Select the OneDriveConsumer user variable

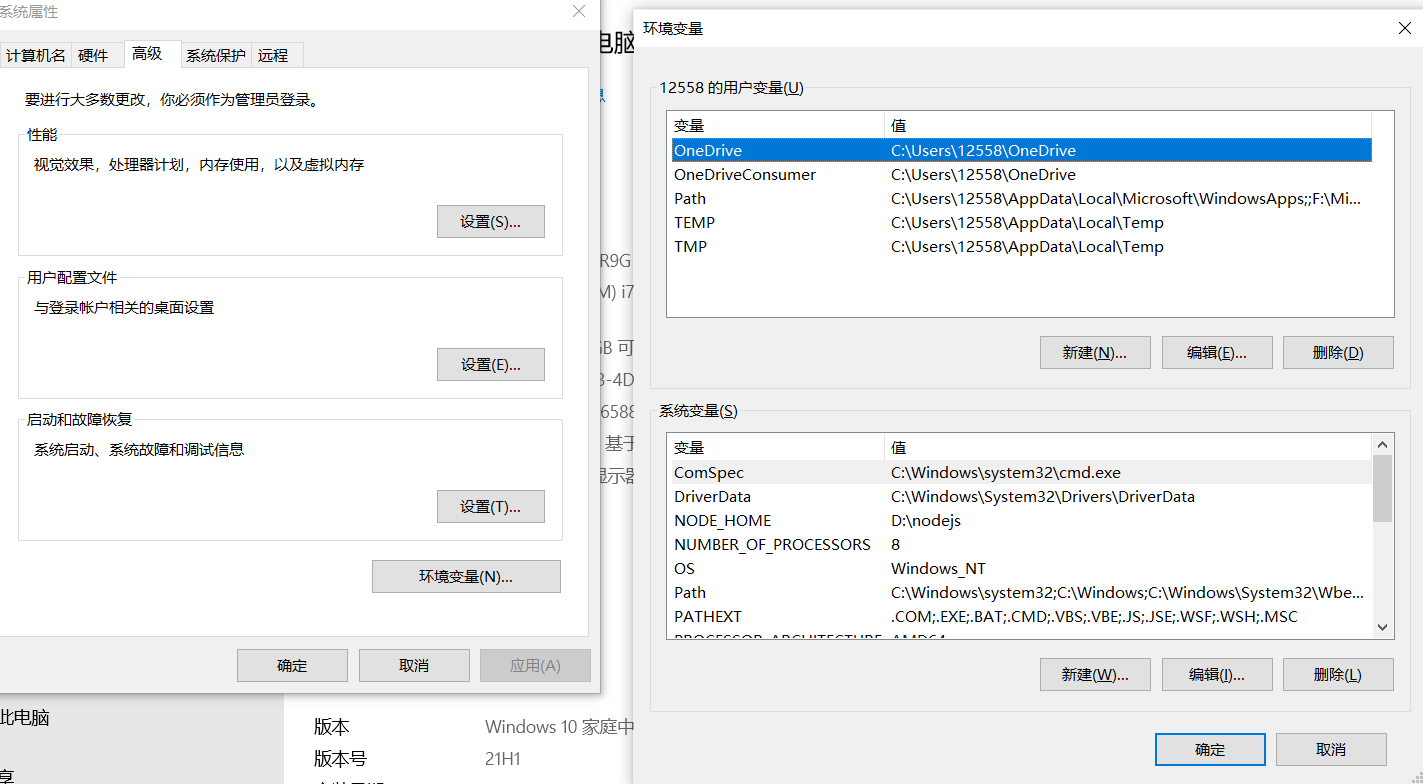point(1021,175)
